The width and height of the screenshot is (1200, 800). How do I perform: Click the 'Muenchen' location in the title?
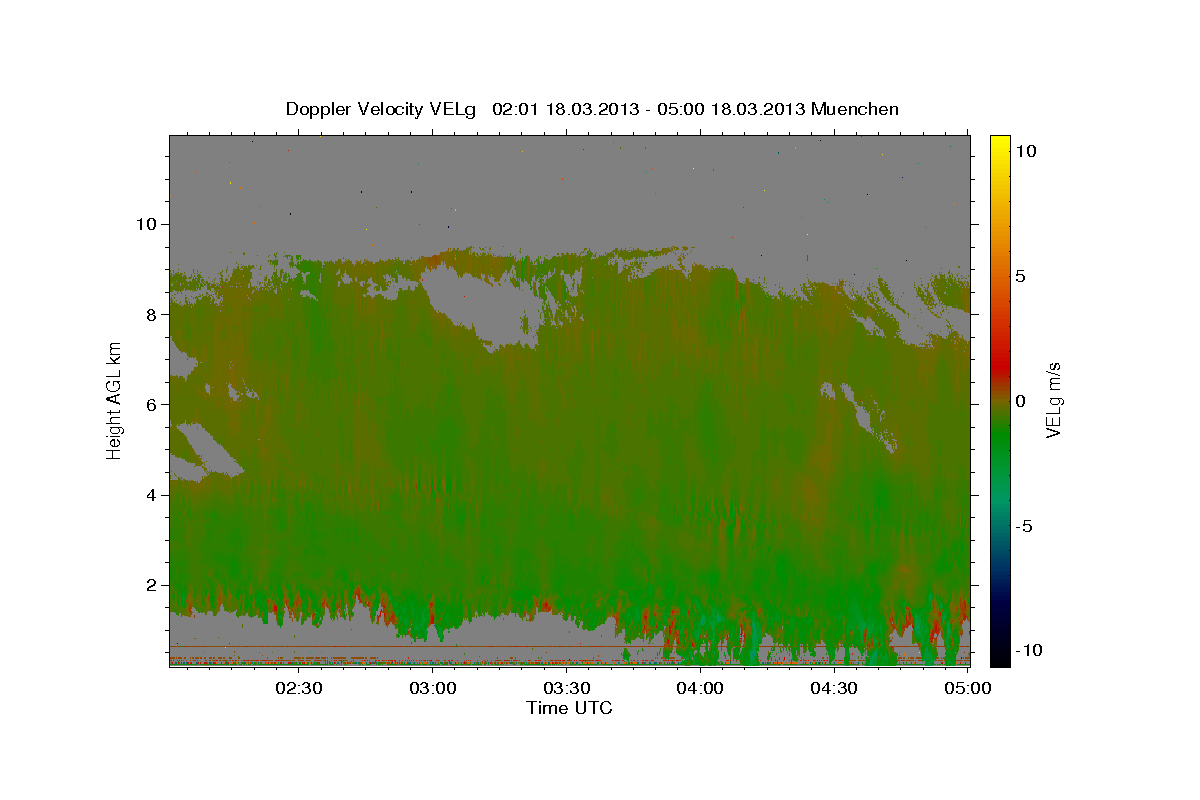(x=856, y=109)
